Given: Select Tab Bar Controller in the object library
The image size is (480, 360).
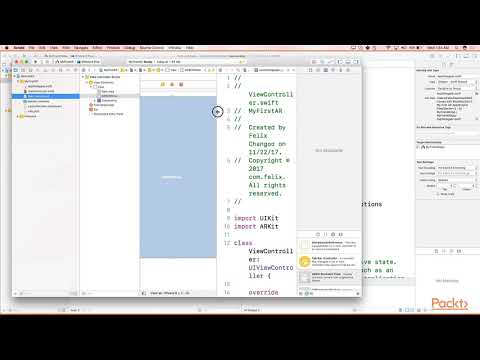Looking at the screenshot, I should [x=328, y=262].
